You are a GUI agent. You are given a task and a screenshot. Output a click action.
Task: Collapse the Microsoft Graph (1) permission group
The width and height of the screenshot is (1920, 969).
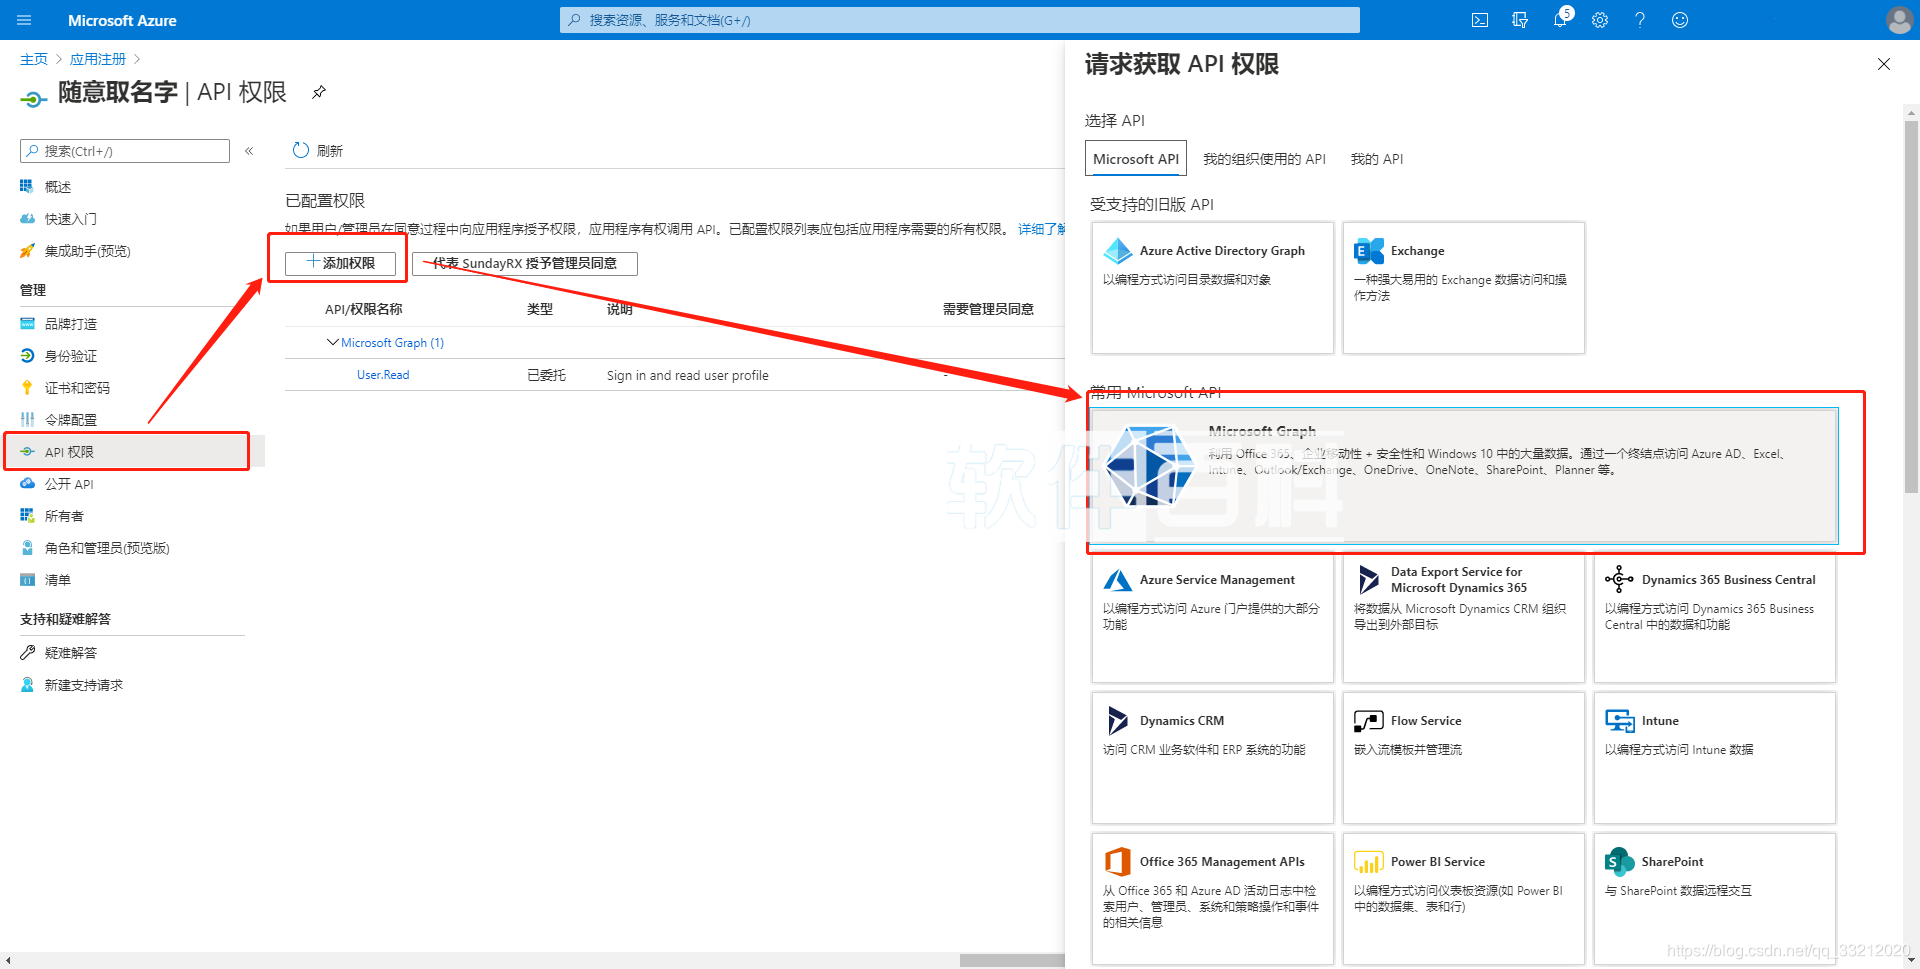333,342
